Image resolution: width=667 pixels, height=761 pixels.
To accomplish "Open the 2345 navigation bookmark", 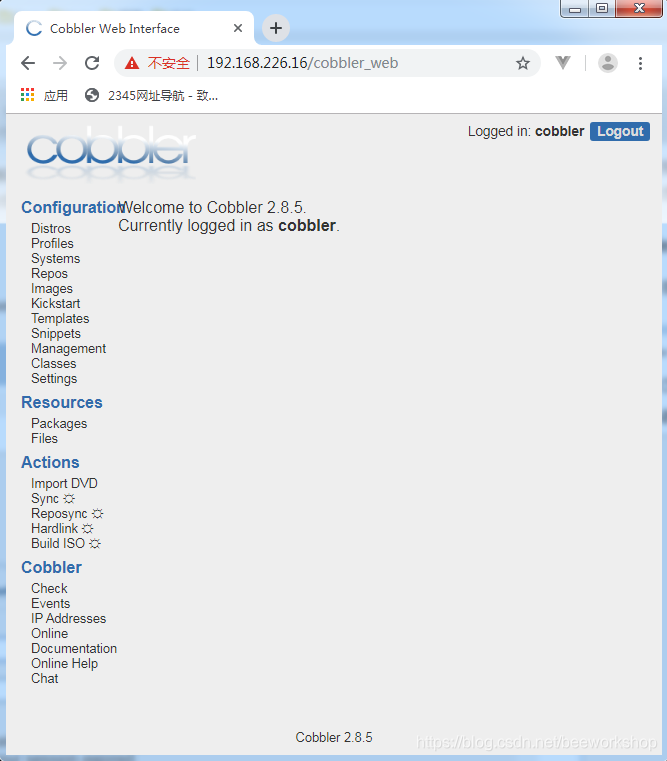I will tap(151, 96).
